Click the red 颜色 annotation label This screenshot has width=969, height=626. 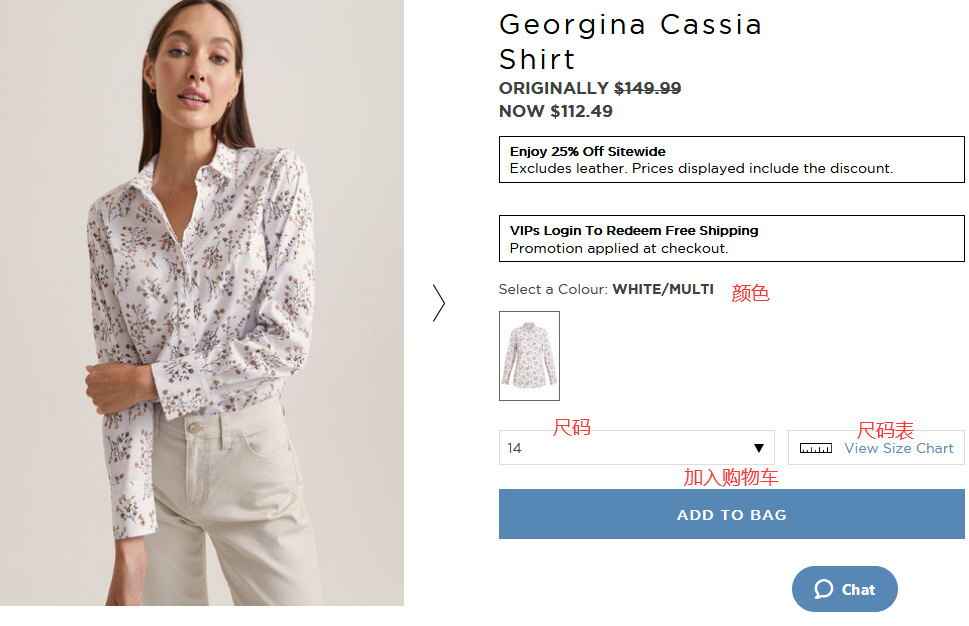coord(750,294)
